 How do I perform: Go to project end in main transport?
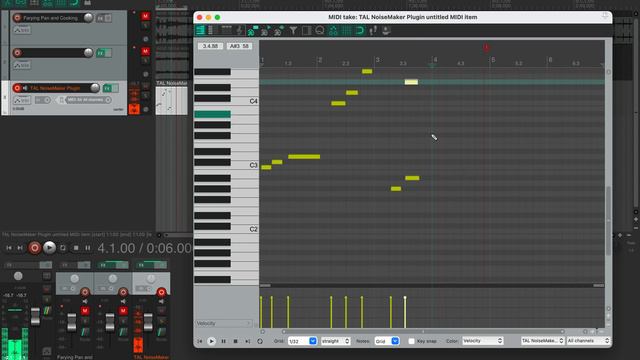20,248
